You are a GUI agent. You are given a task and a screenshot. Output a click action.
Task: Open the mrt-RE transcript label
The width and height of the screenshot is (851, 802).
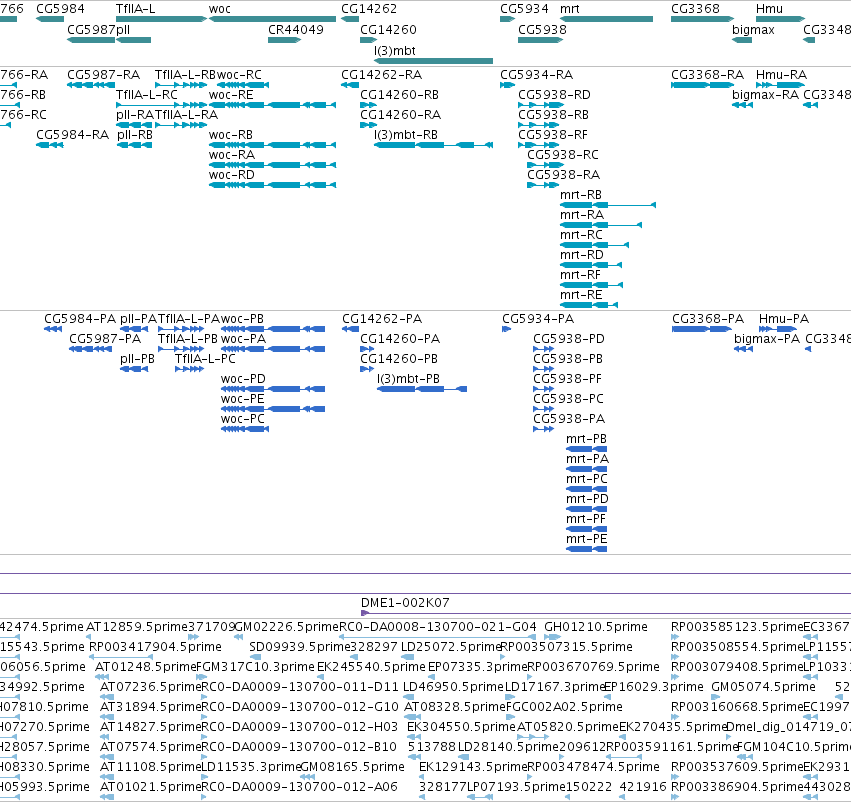[x=581, y=295]
